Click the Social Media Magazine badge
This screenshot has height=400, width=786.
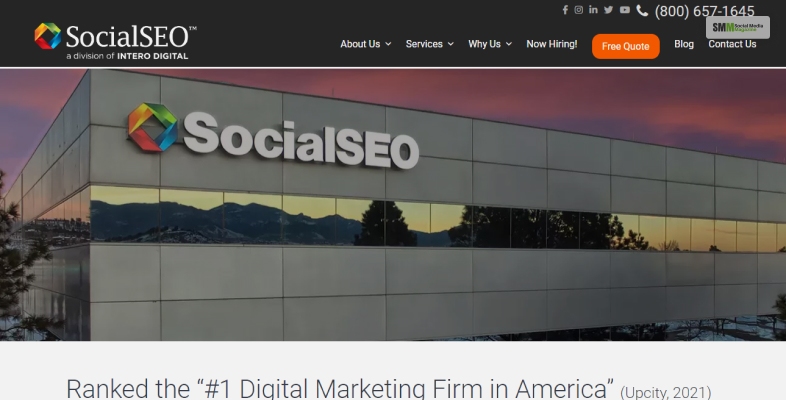tap(737, 27)
